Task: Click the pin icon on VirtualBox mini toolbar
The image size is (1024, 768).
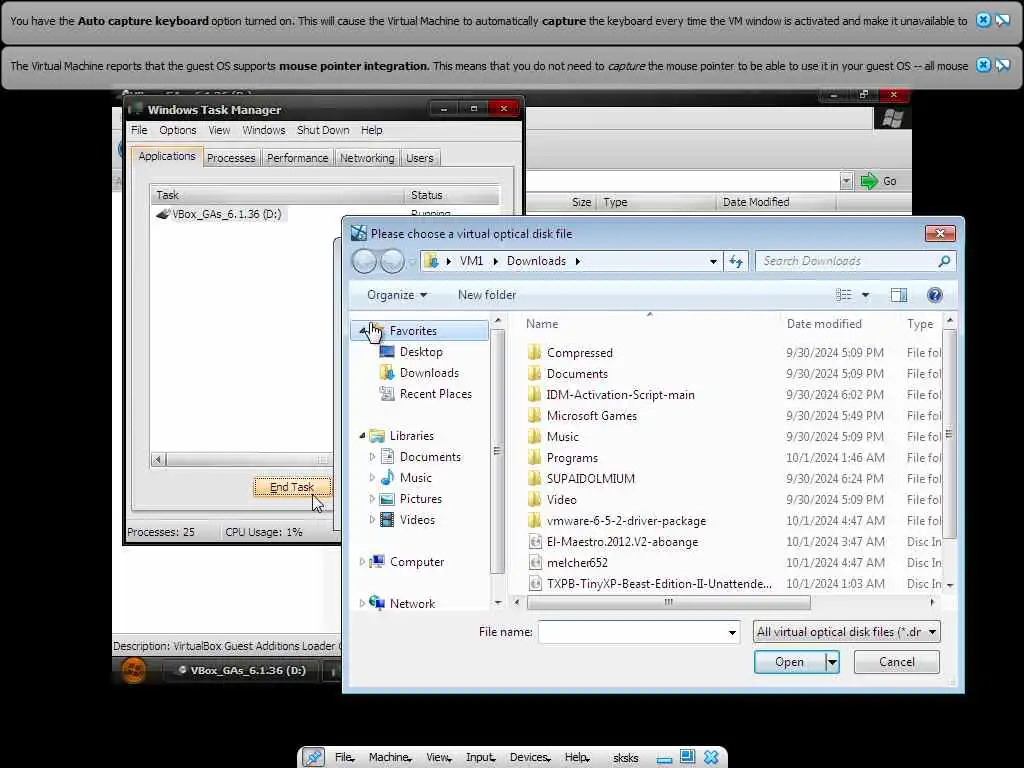Action: pos(313,758)
